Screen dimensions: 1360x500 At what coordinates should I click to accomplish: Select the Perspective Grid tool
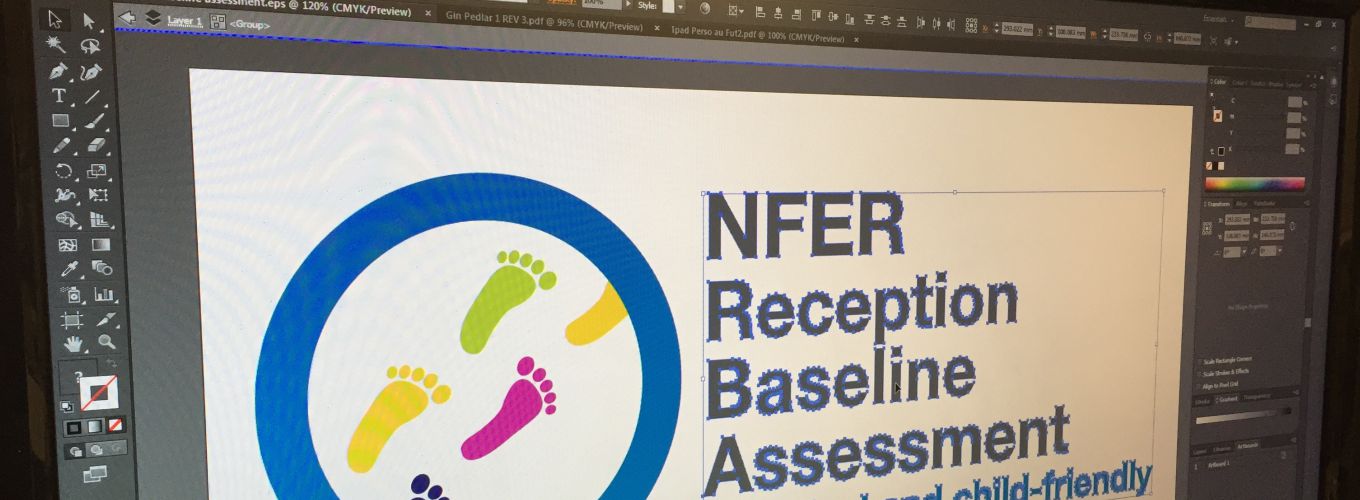tap(99, 220)
